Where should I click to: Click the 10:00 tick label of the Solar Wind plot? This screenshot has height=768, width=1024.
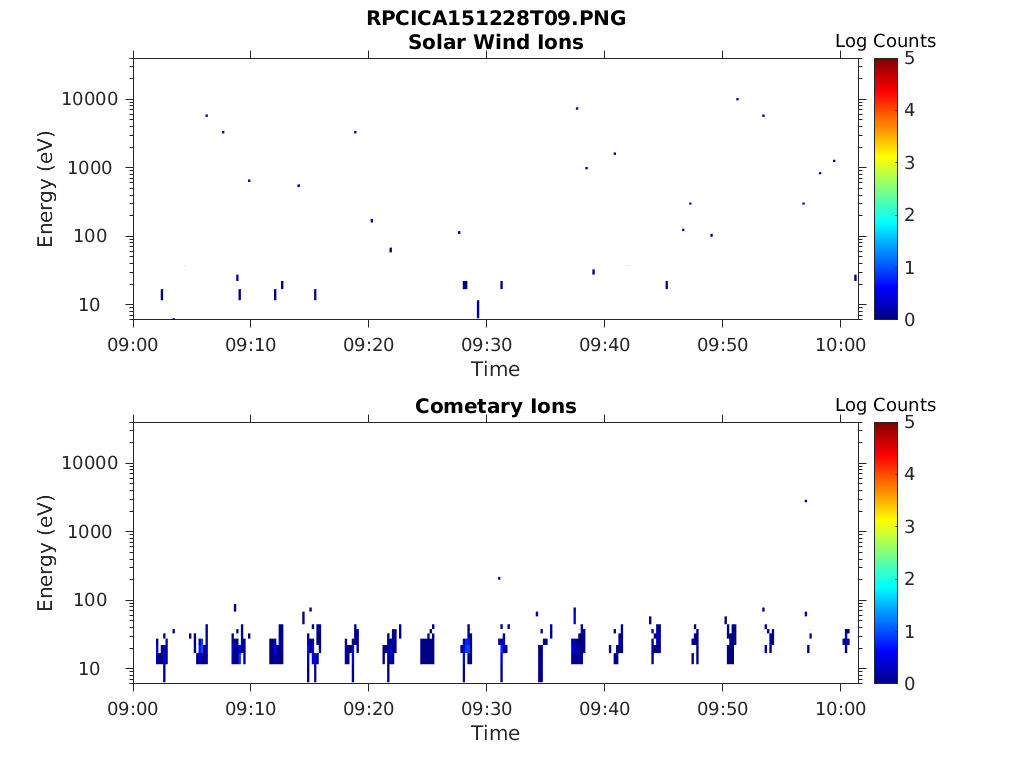(x=840, y=345)
